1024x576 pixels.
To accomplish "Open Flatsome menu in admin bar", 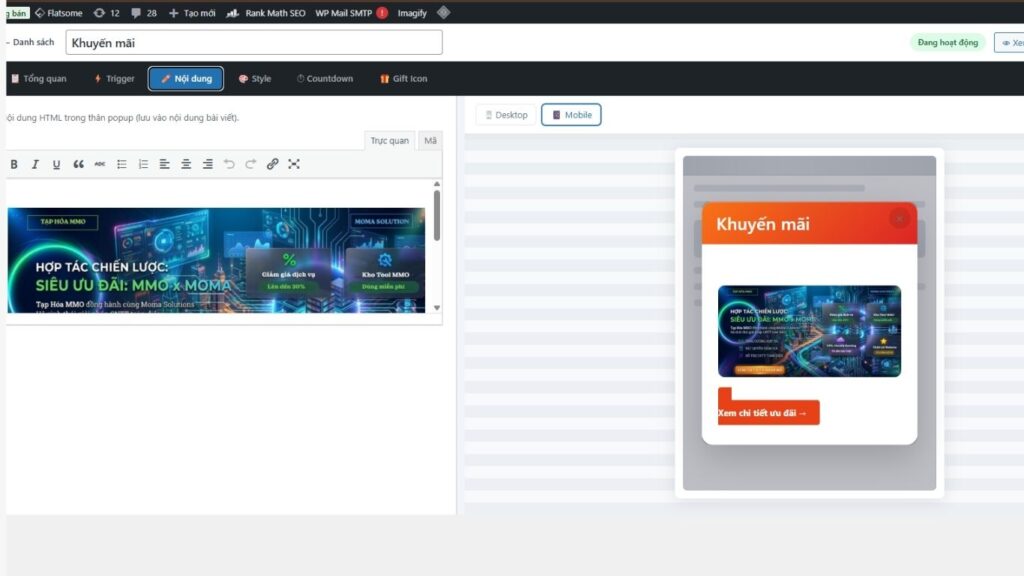I will (59, 12).
